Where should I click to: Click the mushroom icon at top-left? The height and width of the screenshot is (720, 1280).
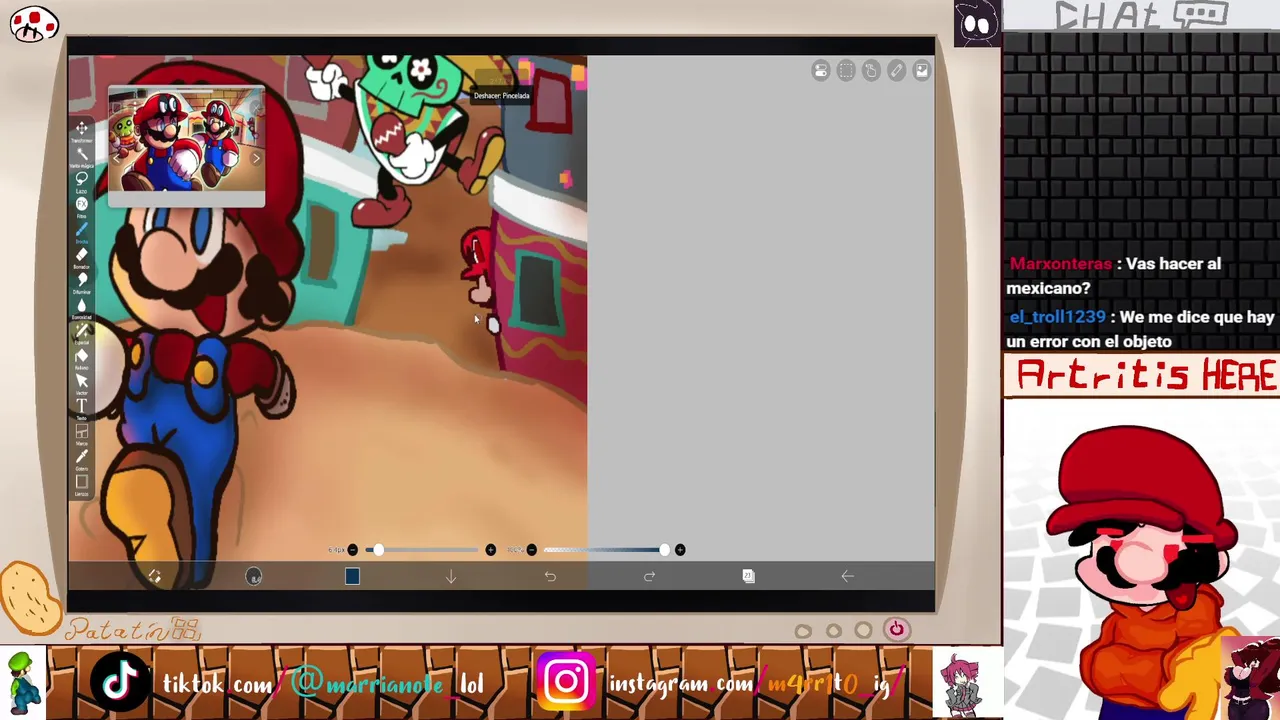point(34,23)
